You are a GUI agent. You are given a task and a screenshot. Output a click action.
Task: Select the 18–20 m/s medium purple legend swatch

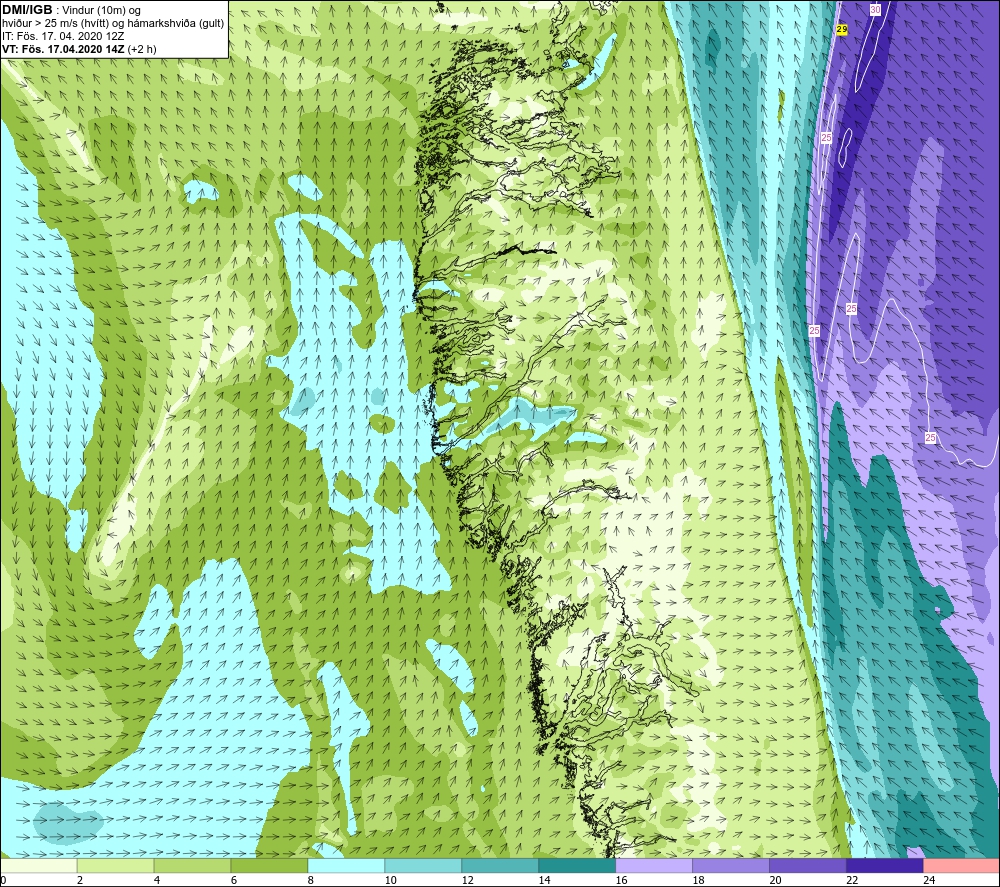(x=731, y=865)
